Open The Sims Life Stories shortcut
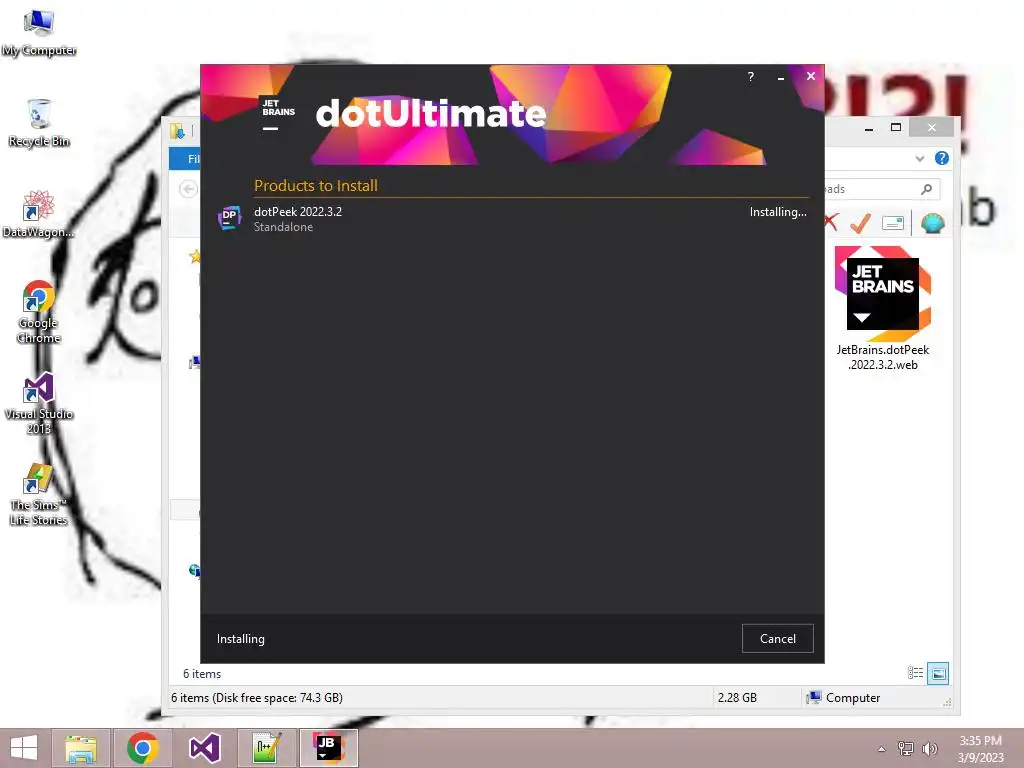This screenshot has width=1024, height=768. pos(39,494)
